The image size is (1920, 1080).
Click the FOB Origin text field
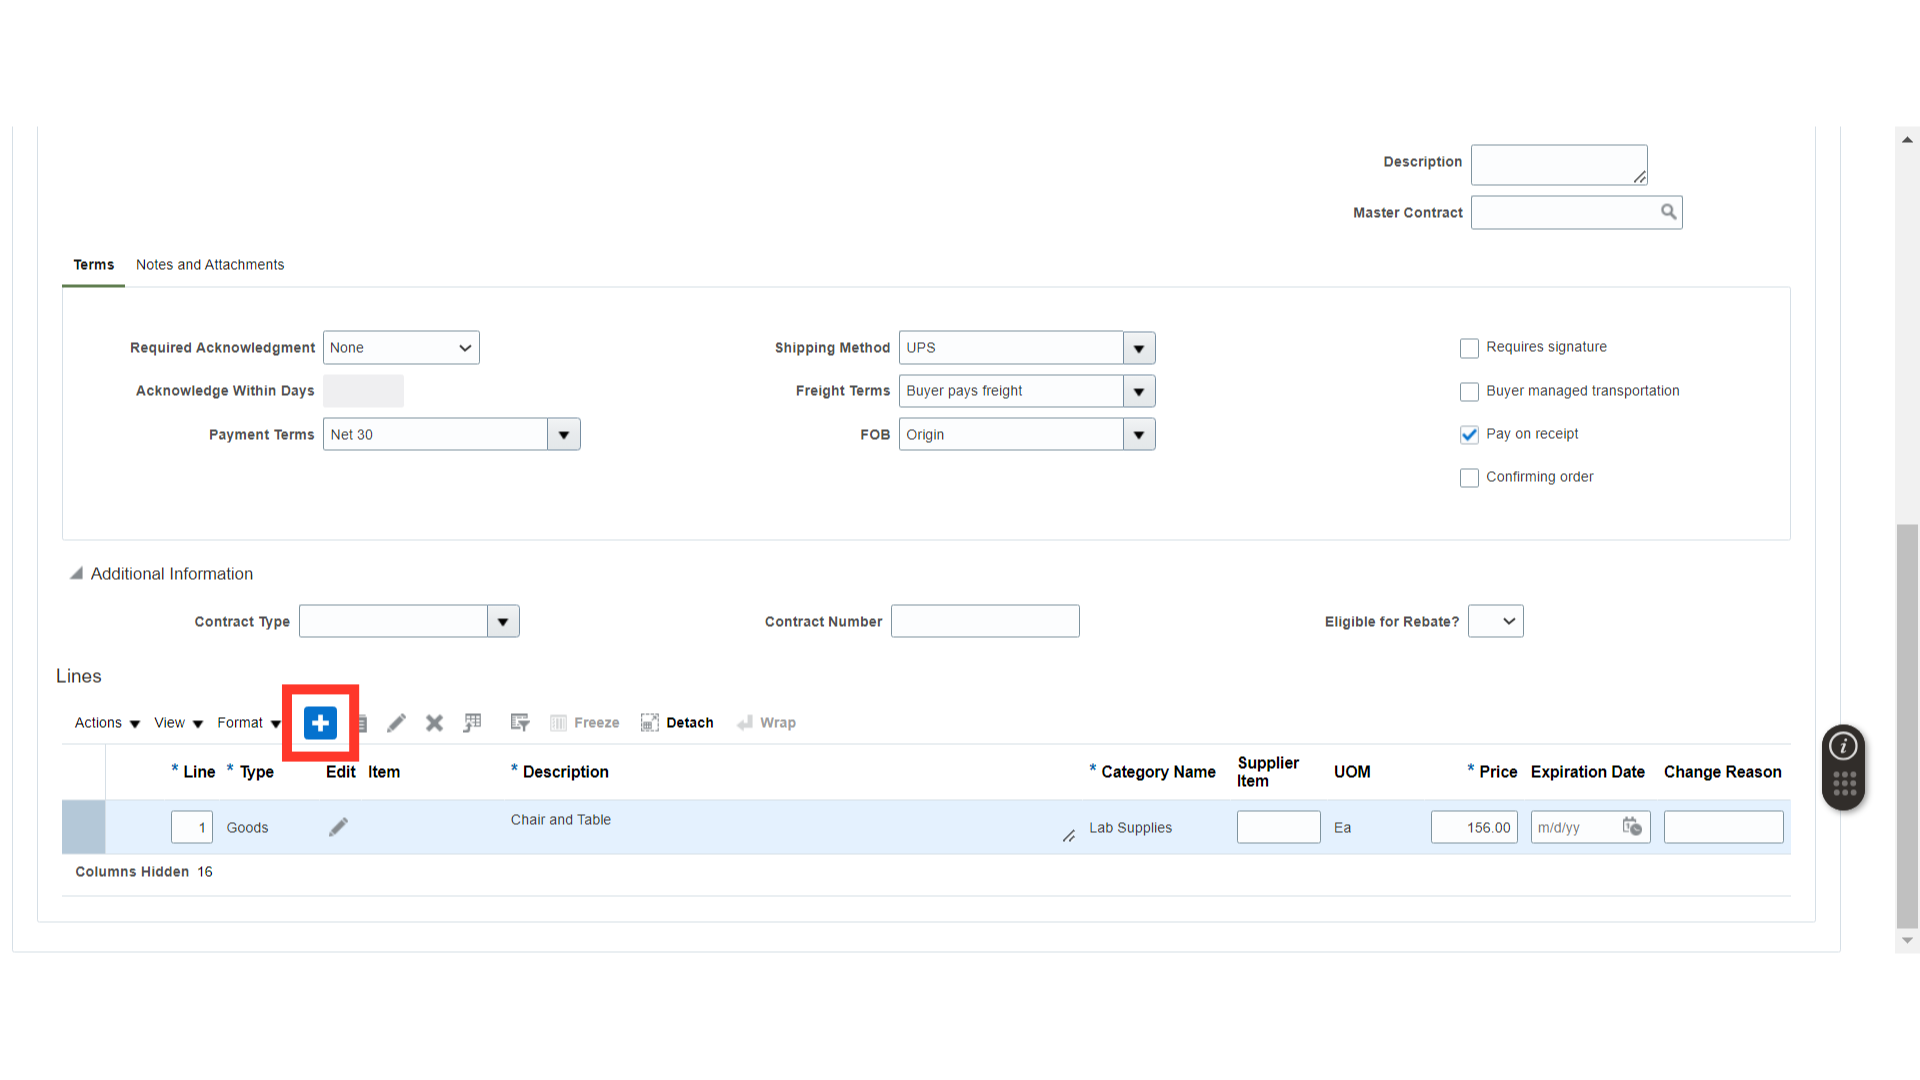point(1011,435)
